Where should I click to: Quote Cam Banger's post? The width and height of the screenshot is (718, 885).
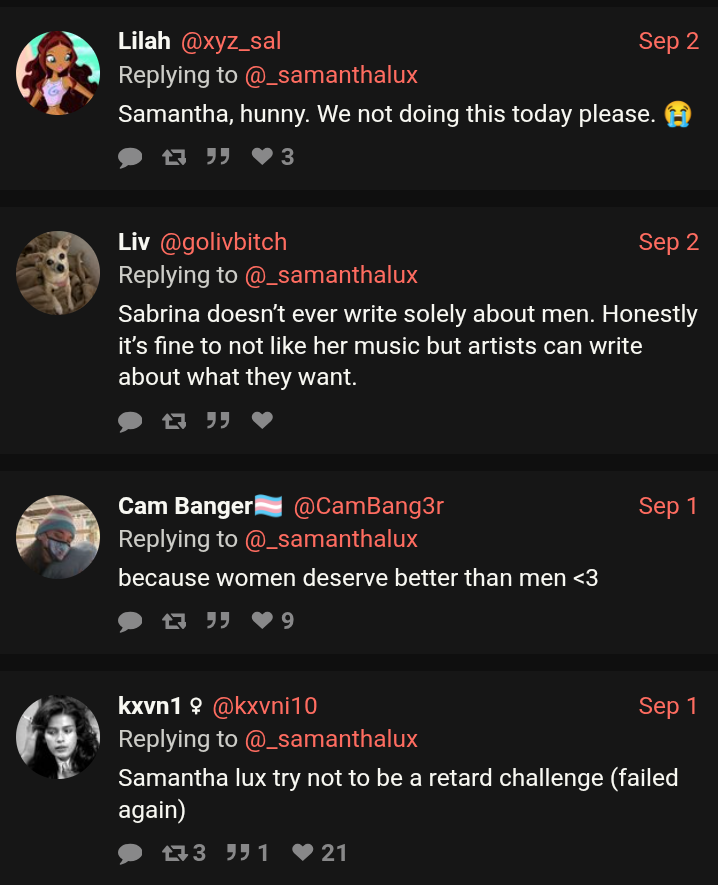point(217,621)
